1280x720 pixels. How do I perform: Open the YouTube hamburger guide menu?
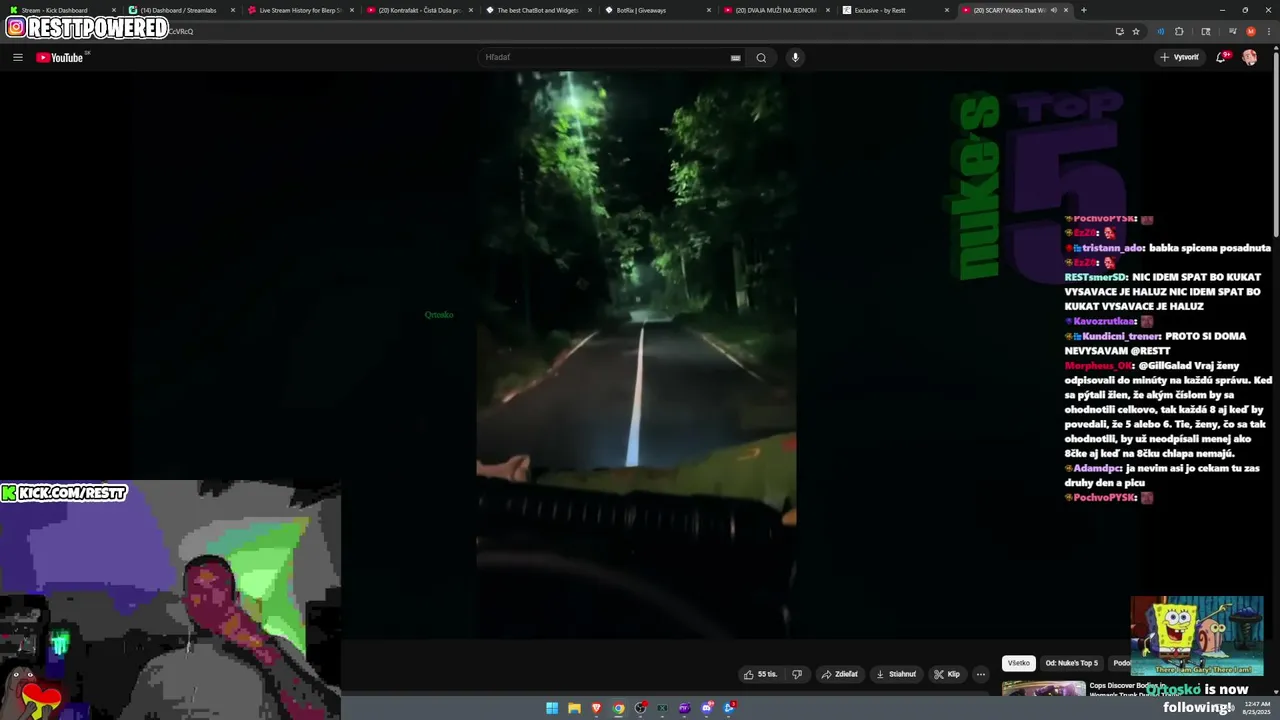click(x=18, y=57)
